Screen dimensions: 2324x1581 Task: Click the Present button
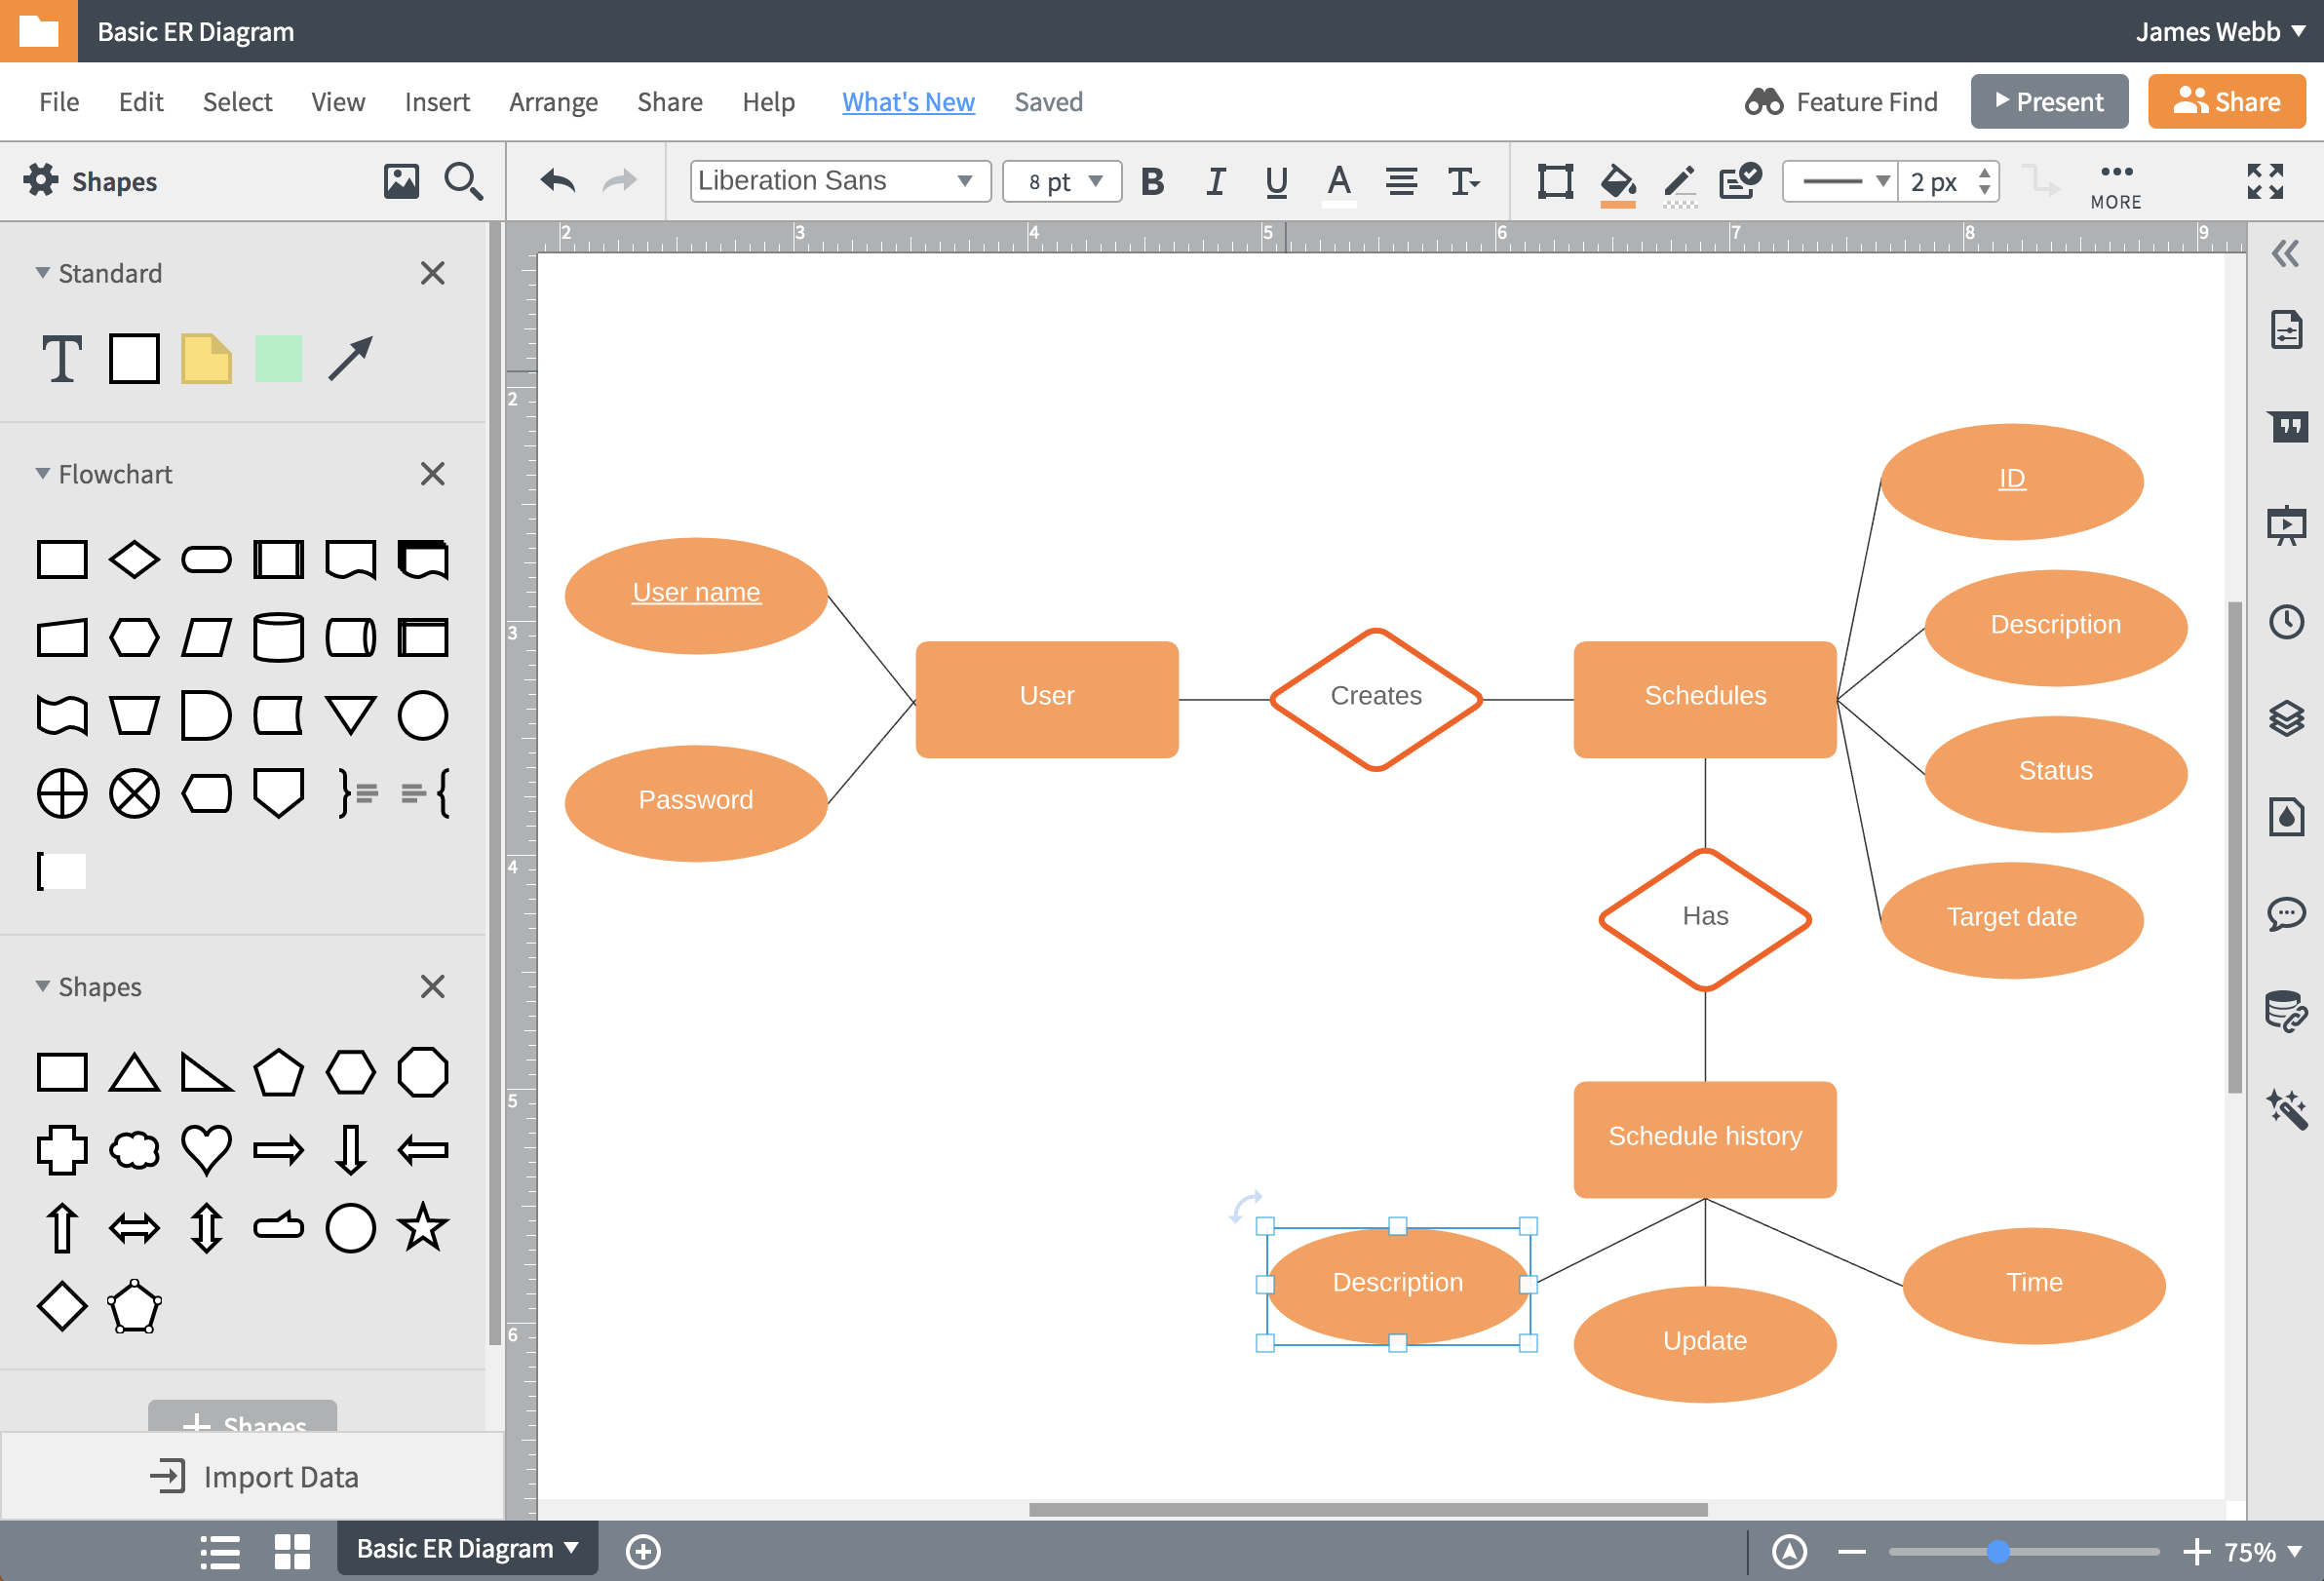(2049, 100)
